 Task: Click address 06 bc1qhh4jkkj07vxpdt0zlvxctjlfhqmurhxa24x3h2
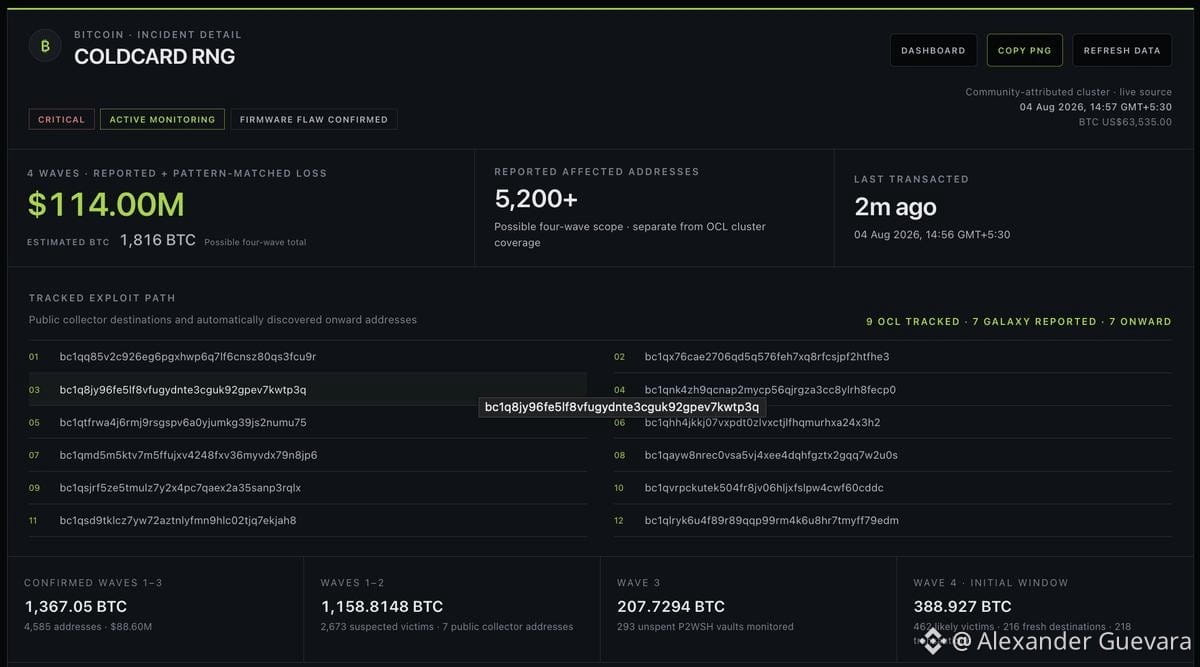pyautogui.click(x=762, y=423)
